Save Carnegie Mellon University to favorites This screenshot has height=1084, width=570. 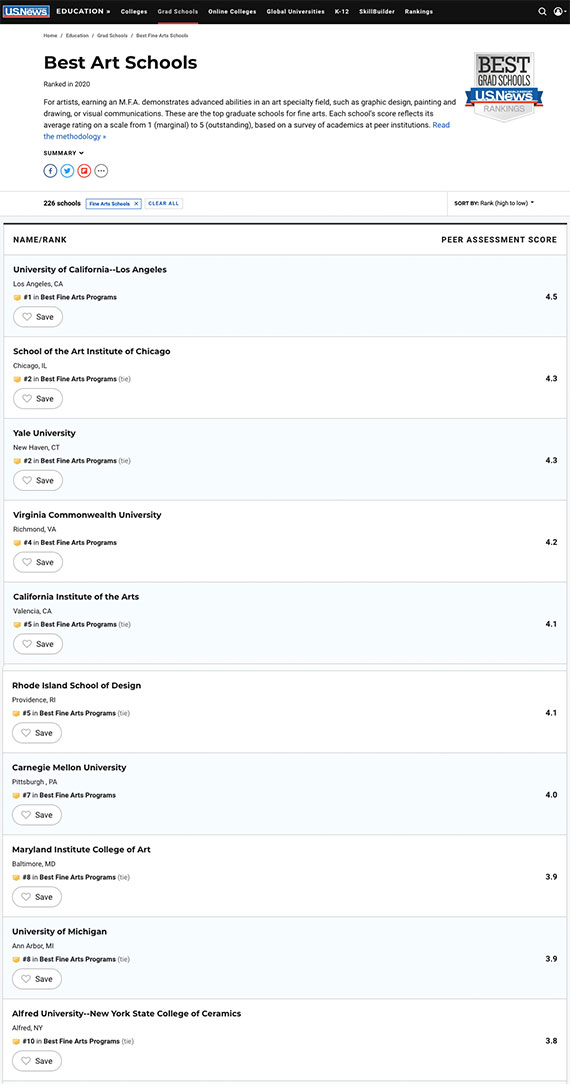click(x=37, y=814)
